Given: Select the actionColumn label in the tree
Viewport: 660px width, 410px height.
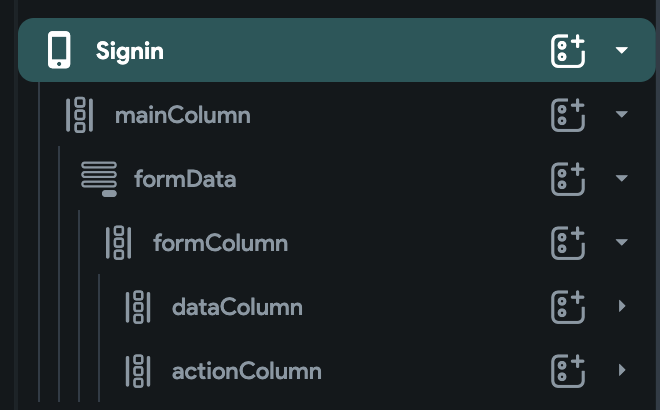Looking at the screenshot, I should (246, 371).
